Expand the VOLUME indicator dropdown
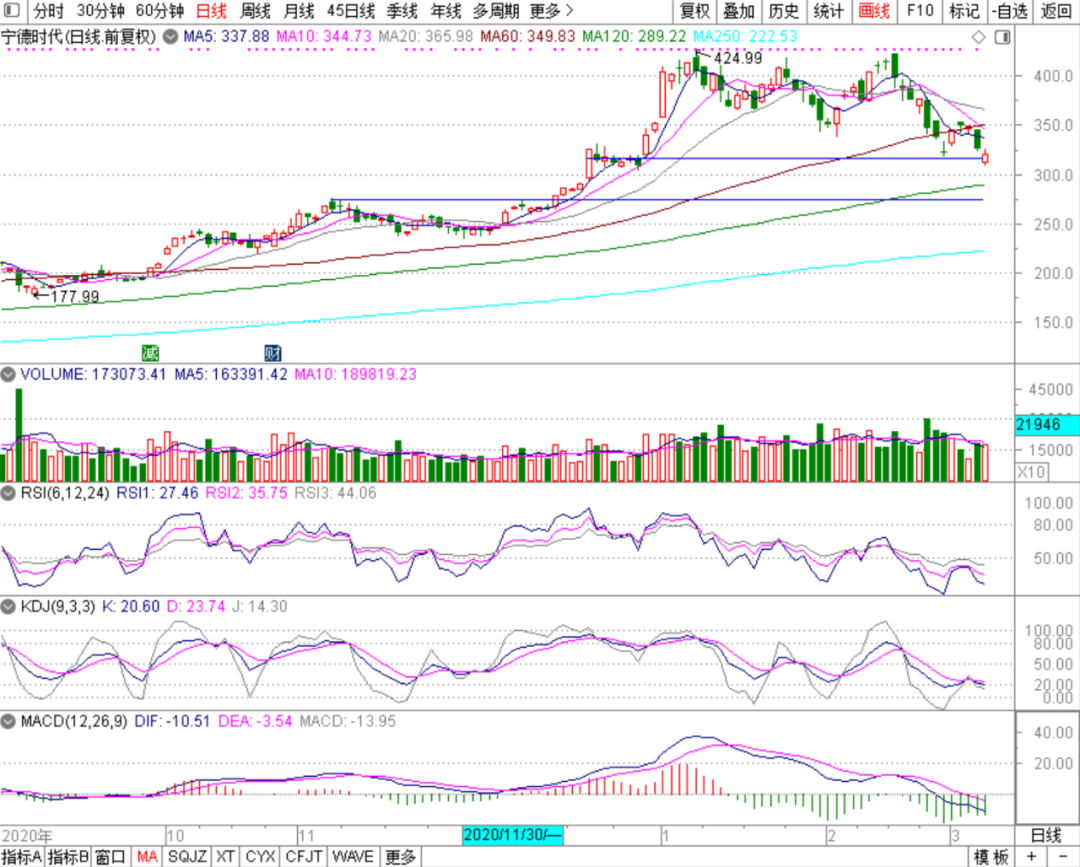 click(8, 375)
